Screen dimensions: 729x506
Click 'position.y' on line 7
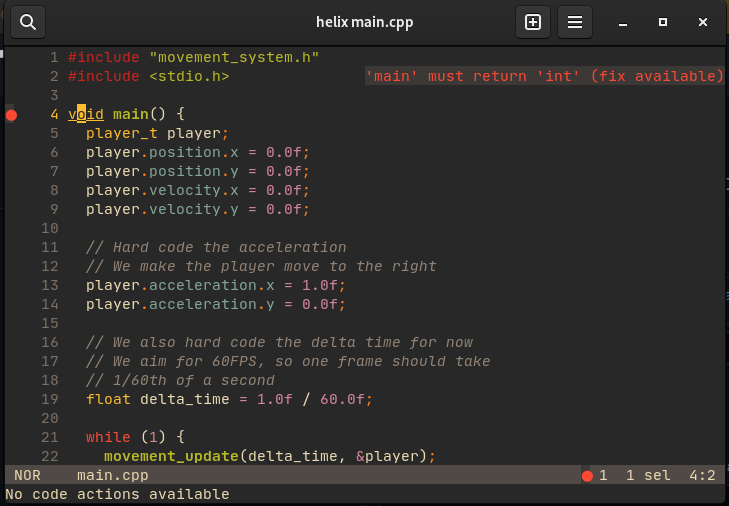coord(193,171)
